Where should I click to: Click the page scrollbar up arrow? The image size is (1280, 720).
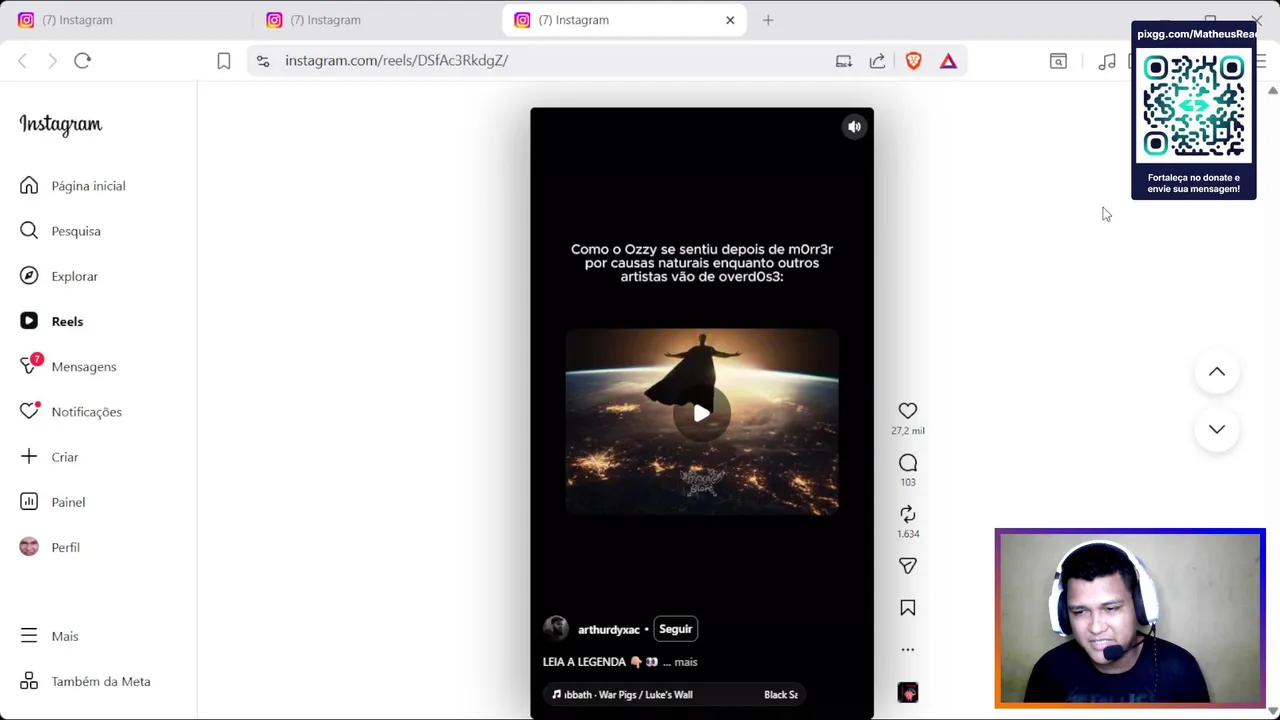point(1272,90)
